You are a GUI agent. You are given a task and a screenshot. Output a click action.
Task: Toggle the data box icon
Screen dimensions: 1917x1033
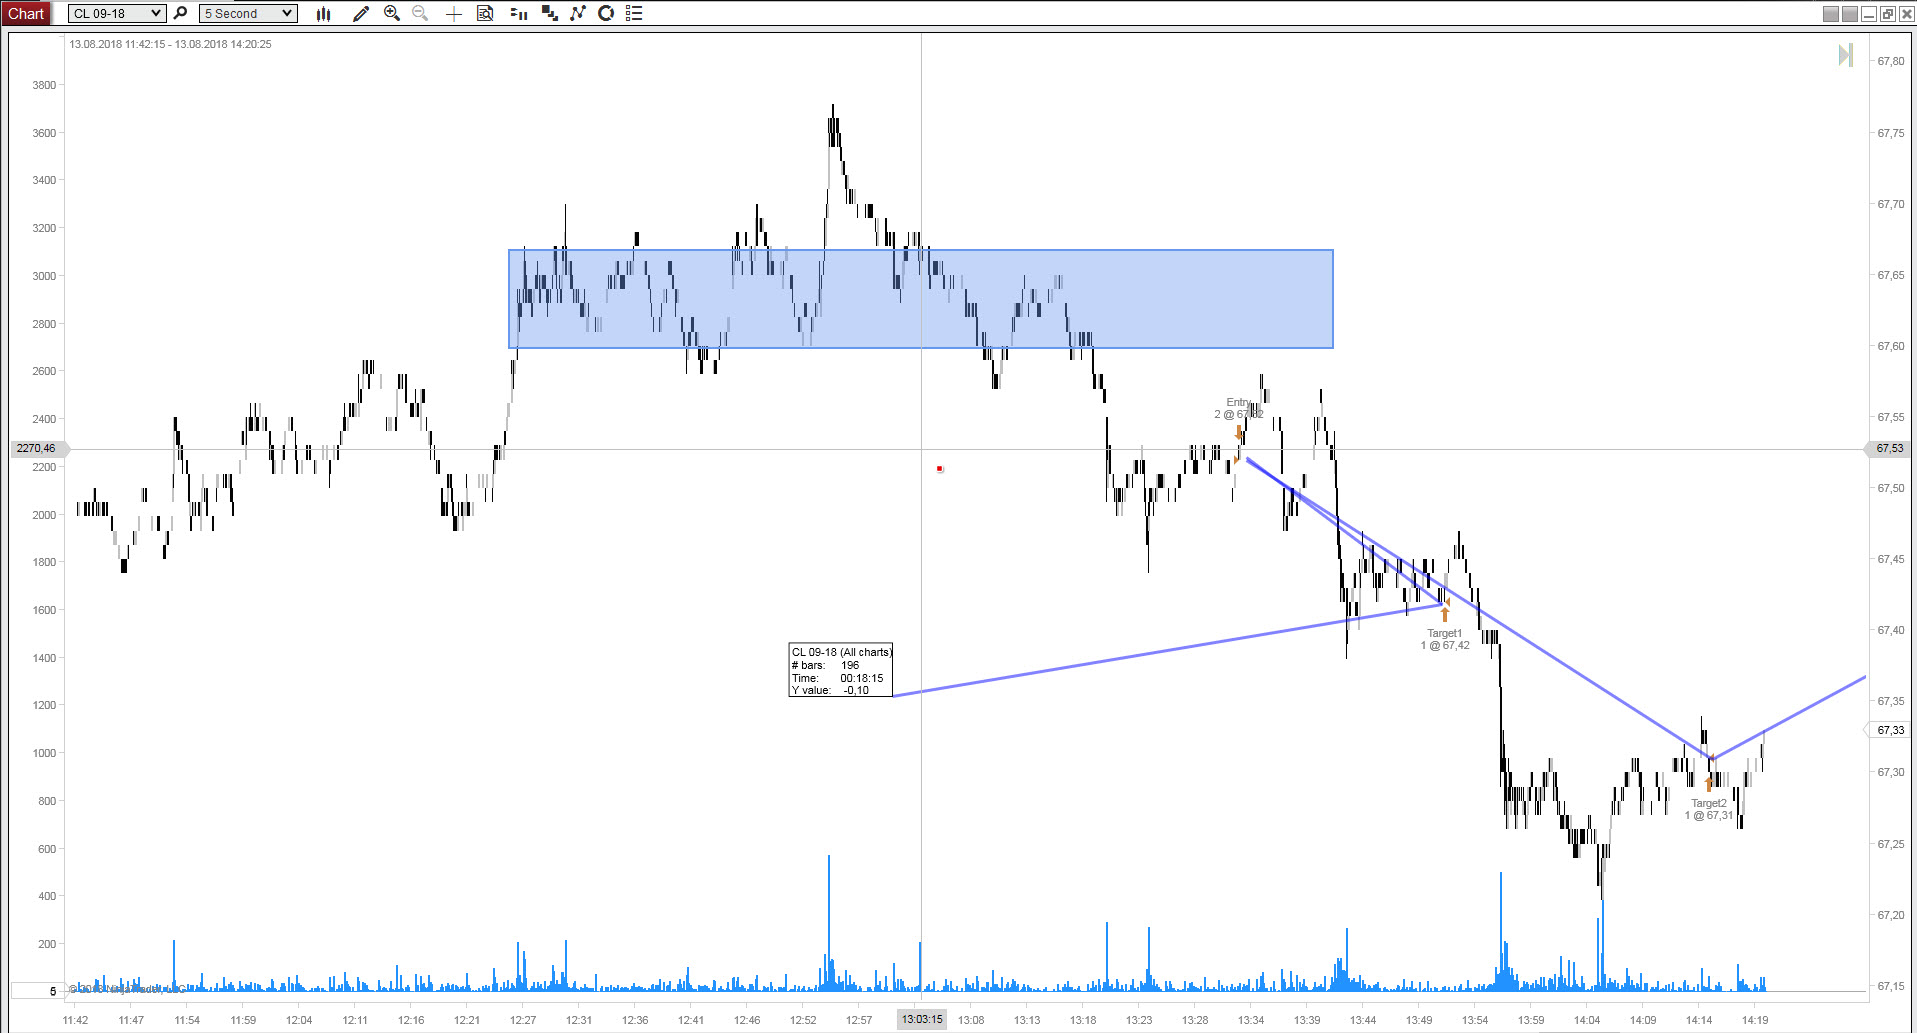pyautogui.click(x=485, y=13)
